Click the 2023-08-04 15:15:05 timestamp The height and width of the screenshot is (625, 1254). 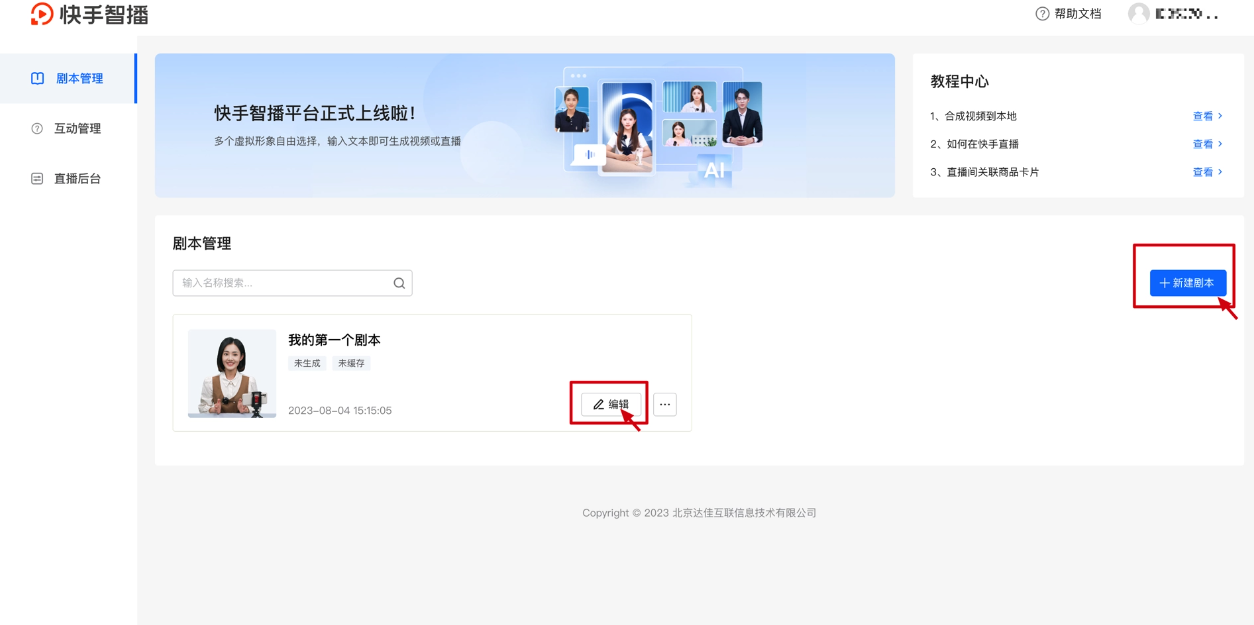click(x=340, y=410)
